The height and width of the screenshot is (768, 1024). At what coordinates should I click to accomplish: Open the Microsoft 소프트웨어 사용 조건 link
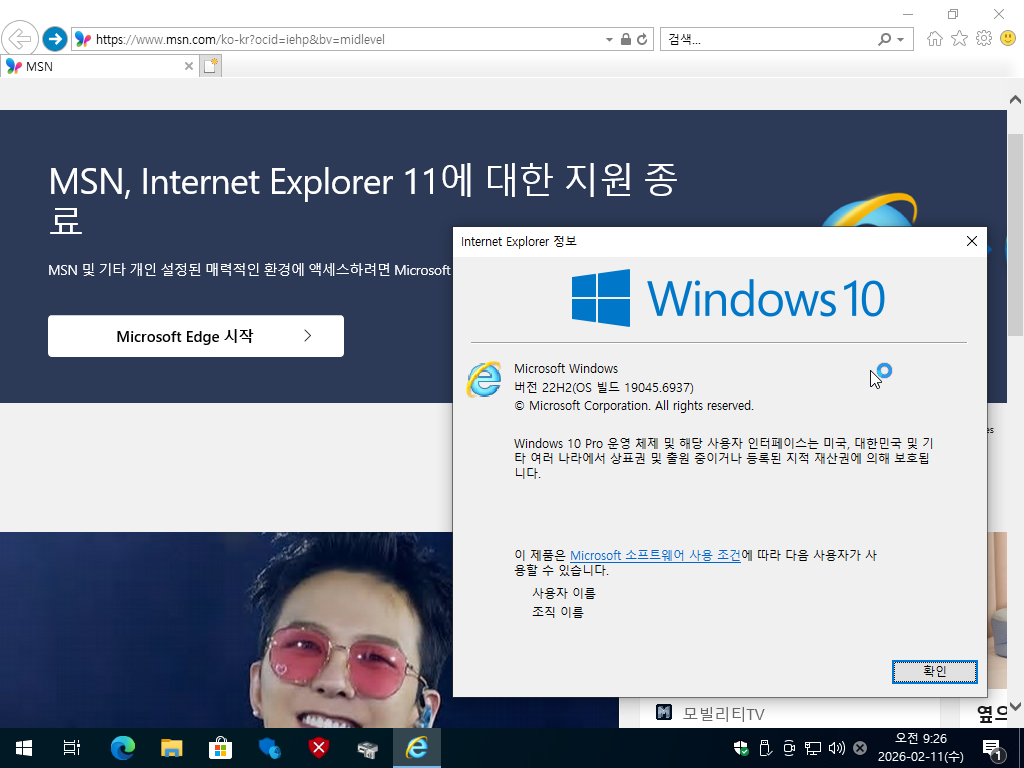(x=655, y=555)
